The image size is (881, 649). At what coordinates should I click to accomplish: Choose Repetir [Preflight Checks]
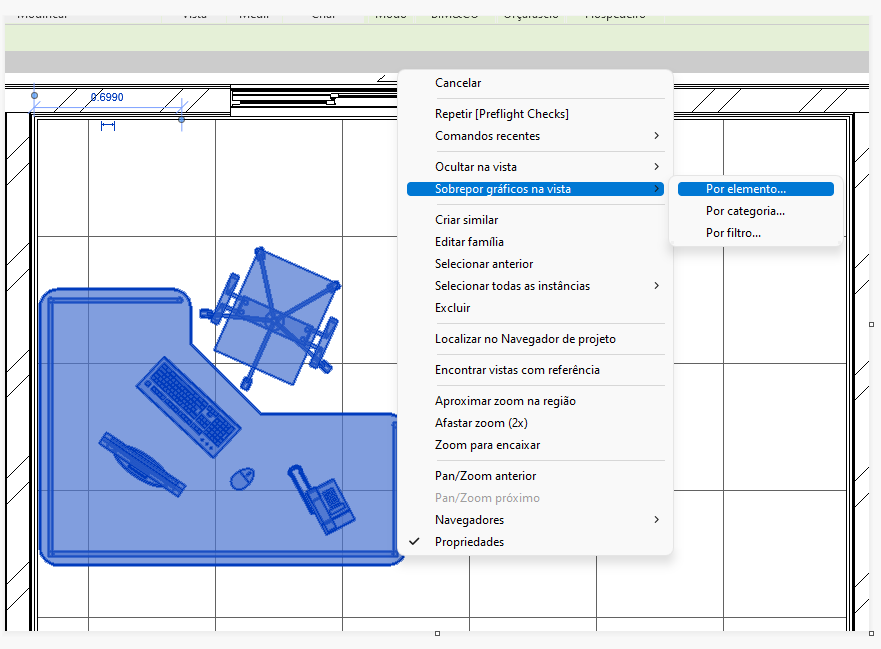point(501,114)
